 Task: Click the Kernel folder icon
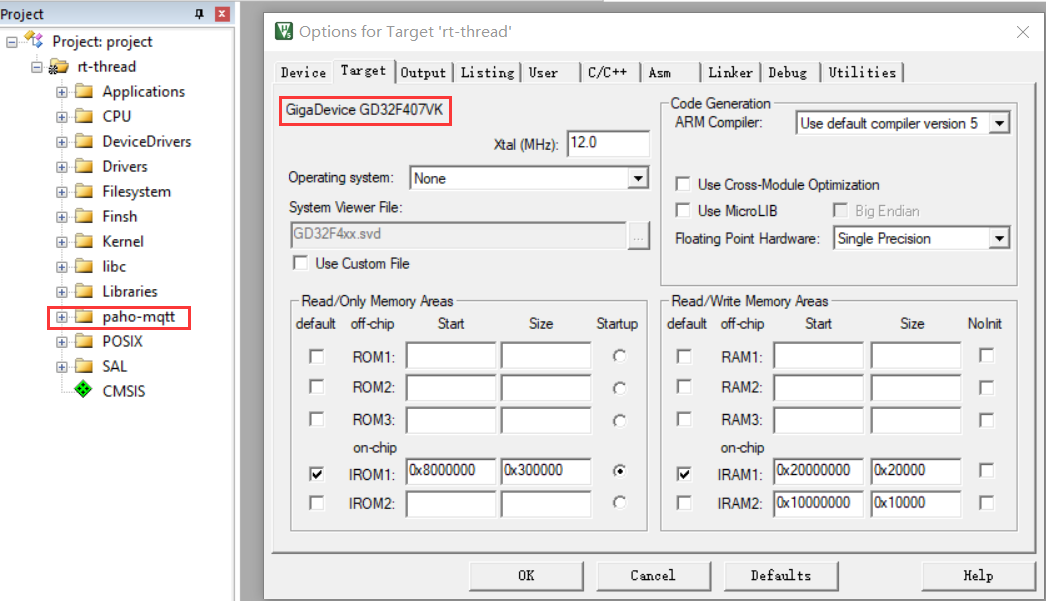click(84, 241)
